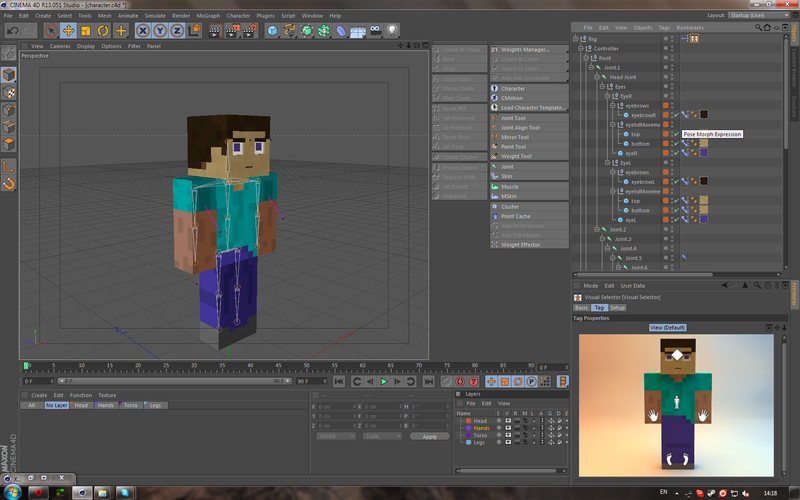Select the Live Selection tool

click(51, 31)
